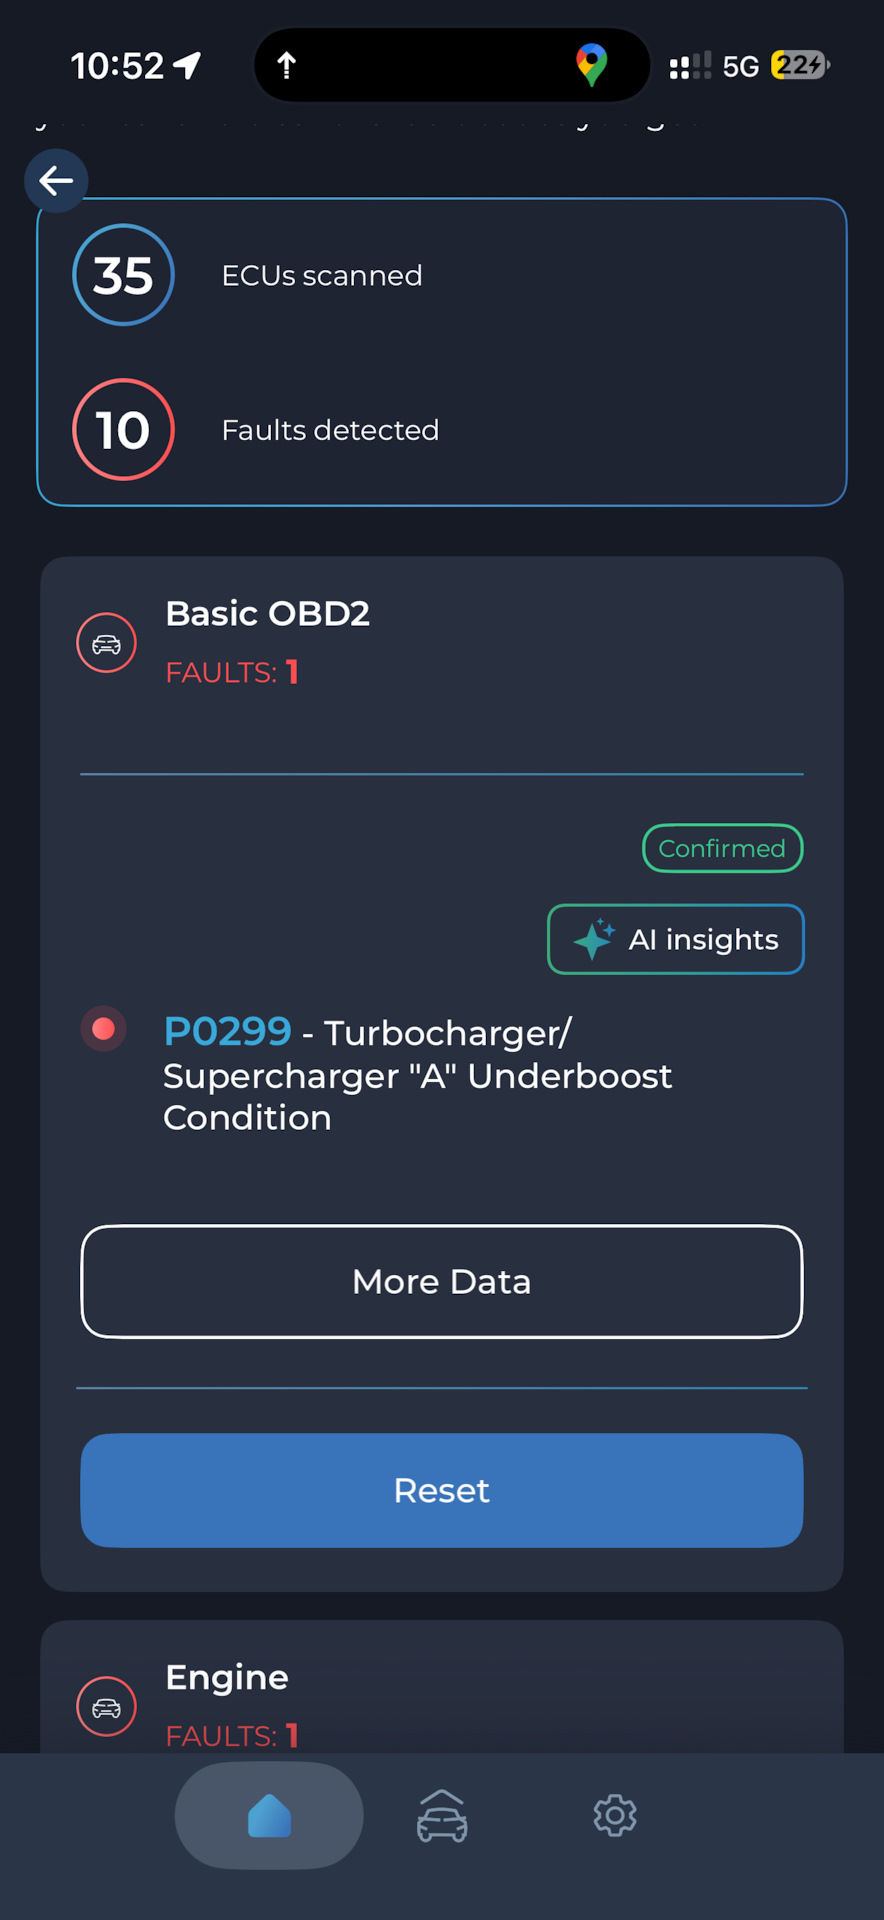Tap the 10 Faults detected circle
Viewport: 884px width, 1920px height.
123,430
